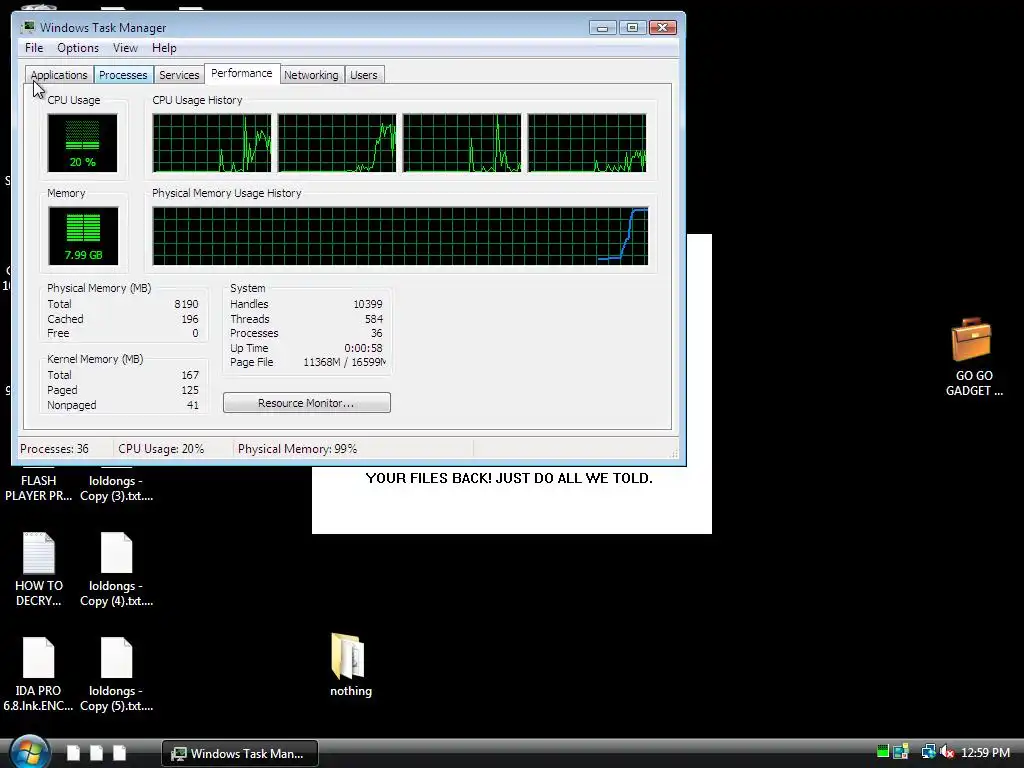Click the loldongs - Copy (3).txt label

pyautogui.click(x=116, y=488)
